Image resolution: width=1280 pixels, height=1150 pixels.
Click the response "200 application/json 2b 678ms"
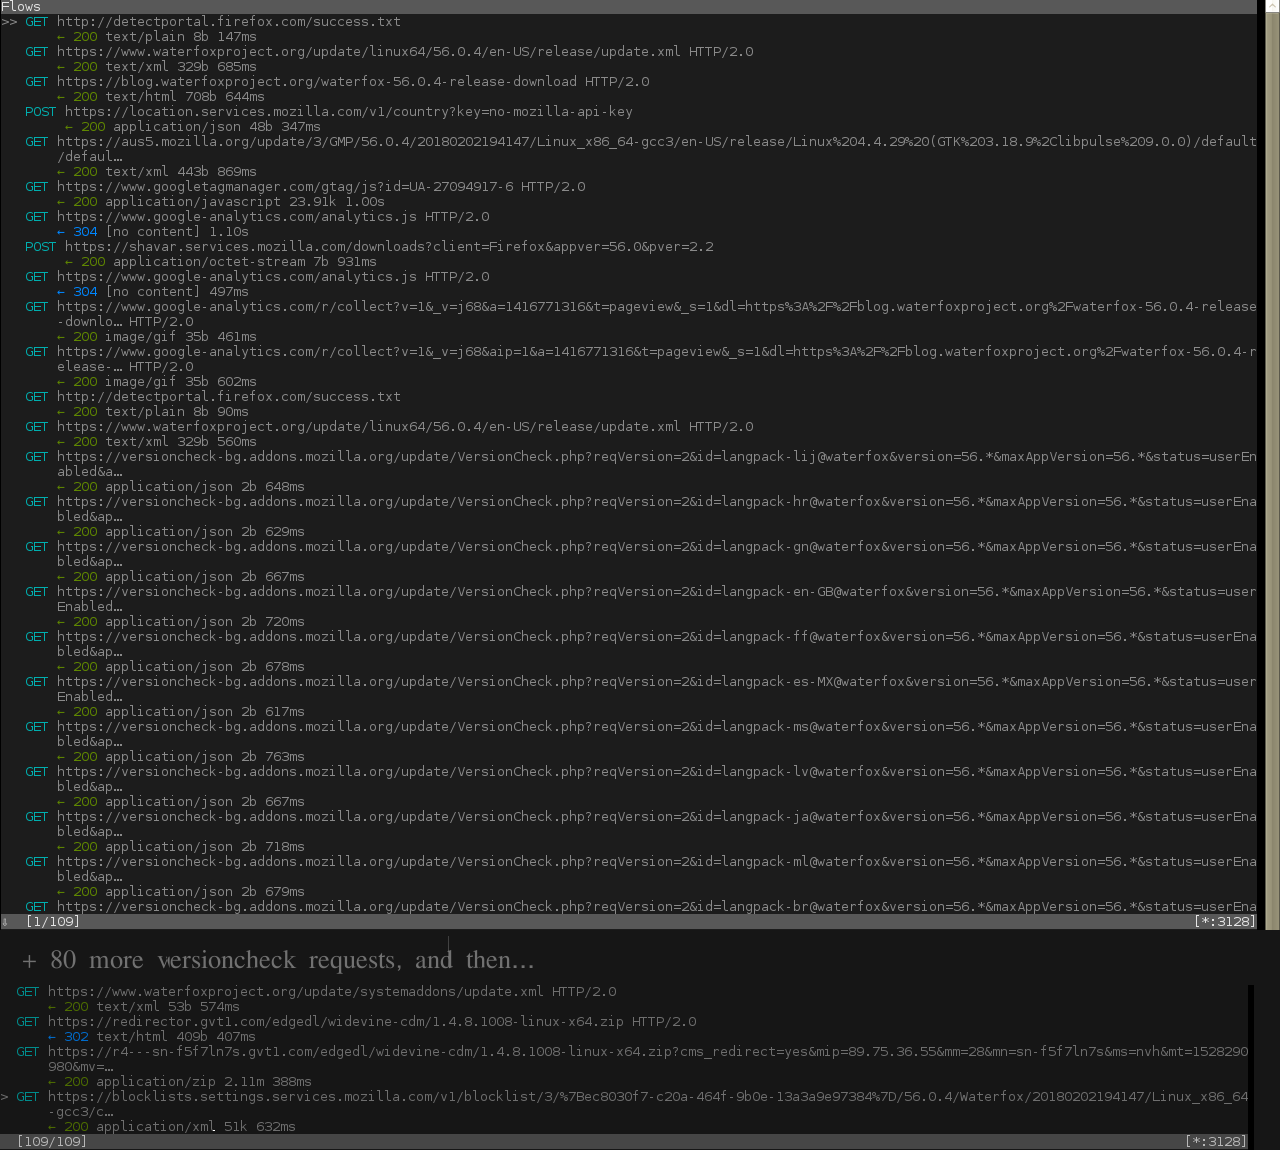point(181,666)
